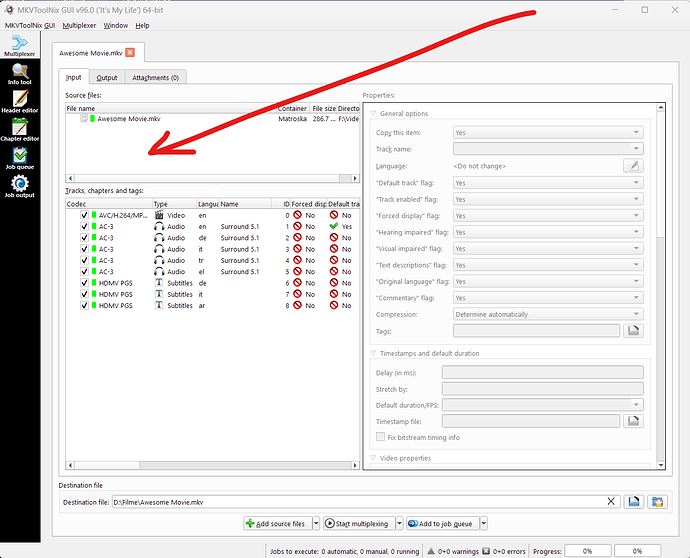The image size is (690, 558).
Task: Open the Help menu
Action: point(142,26)
